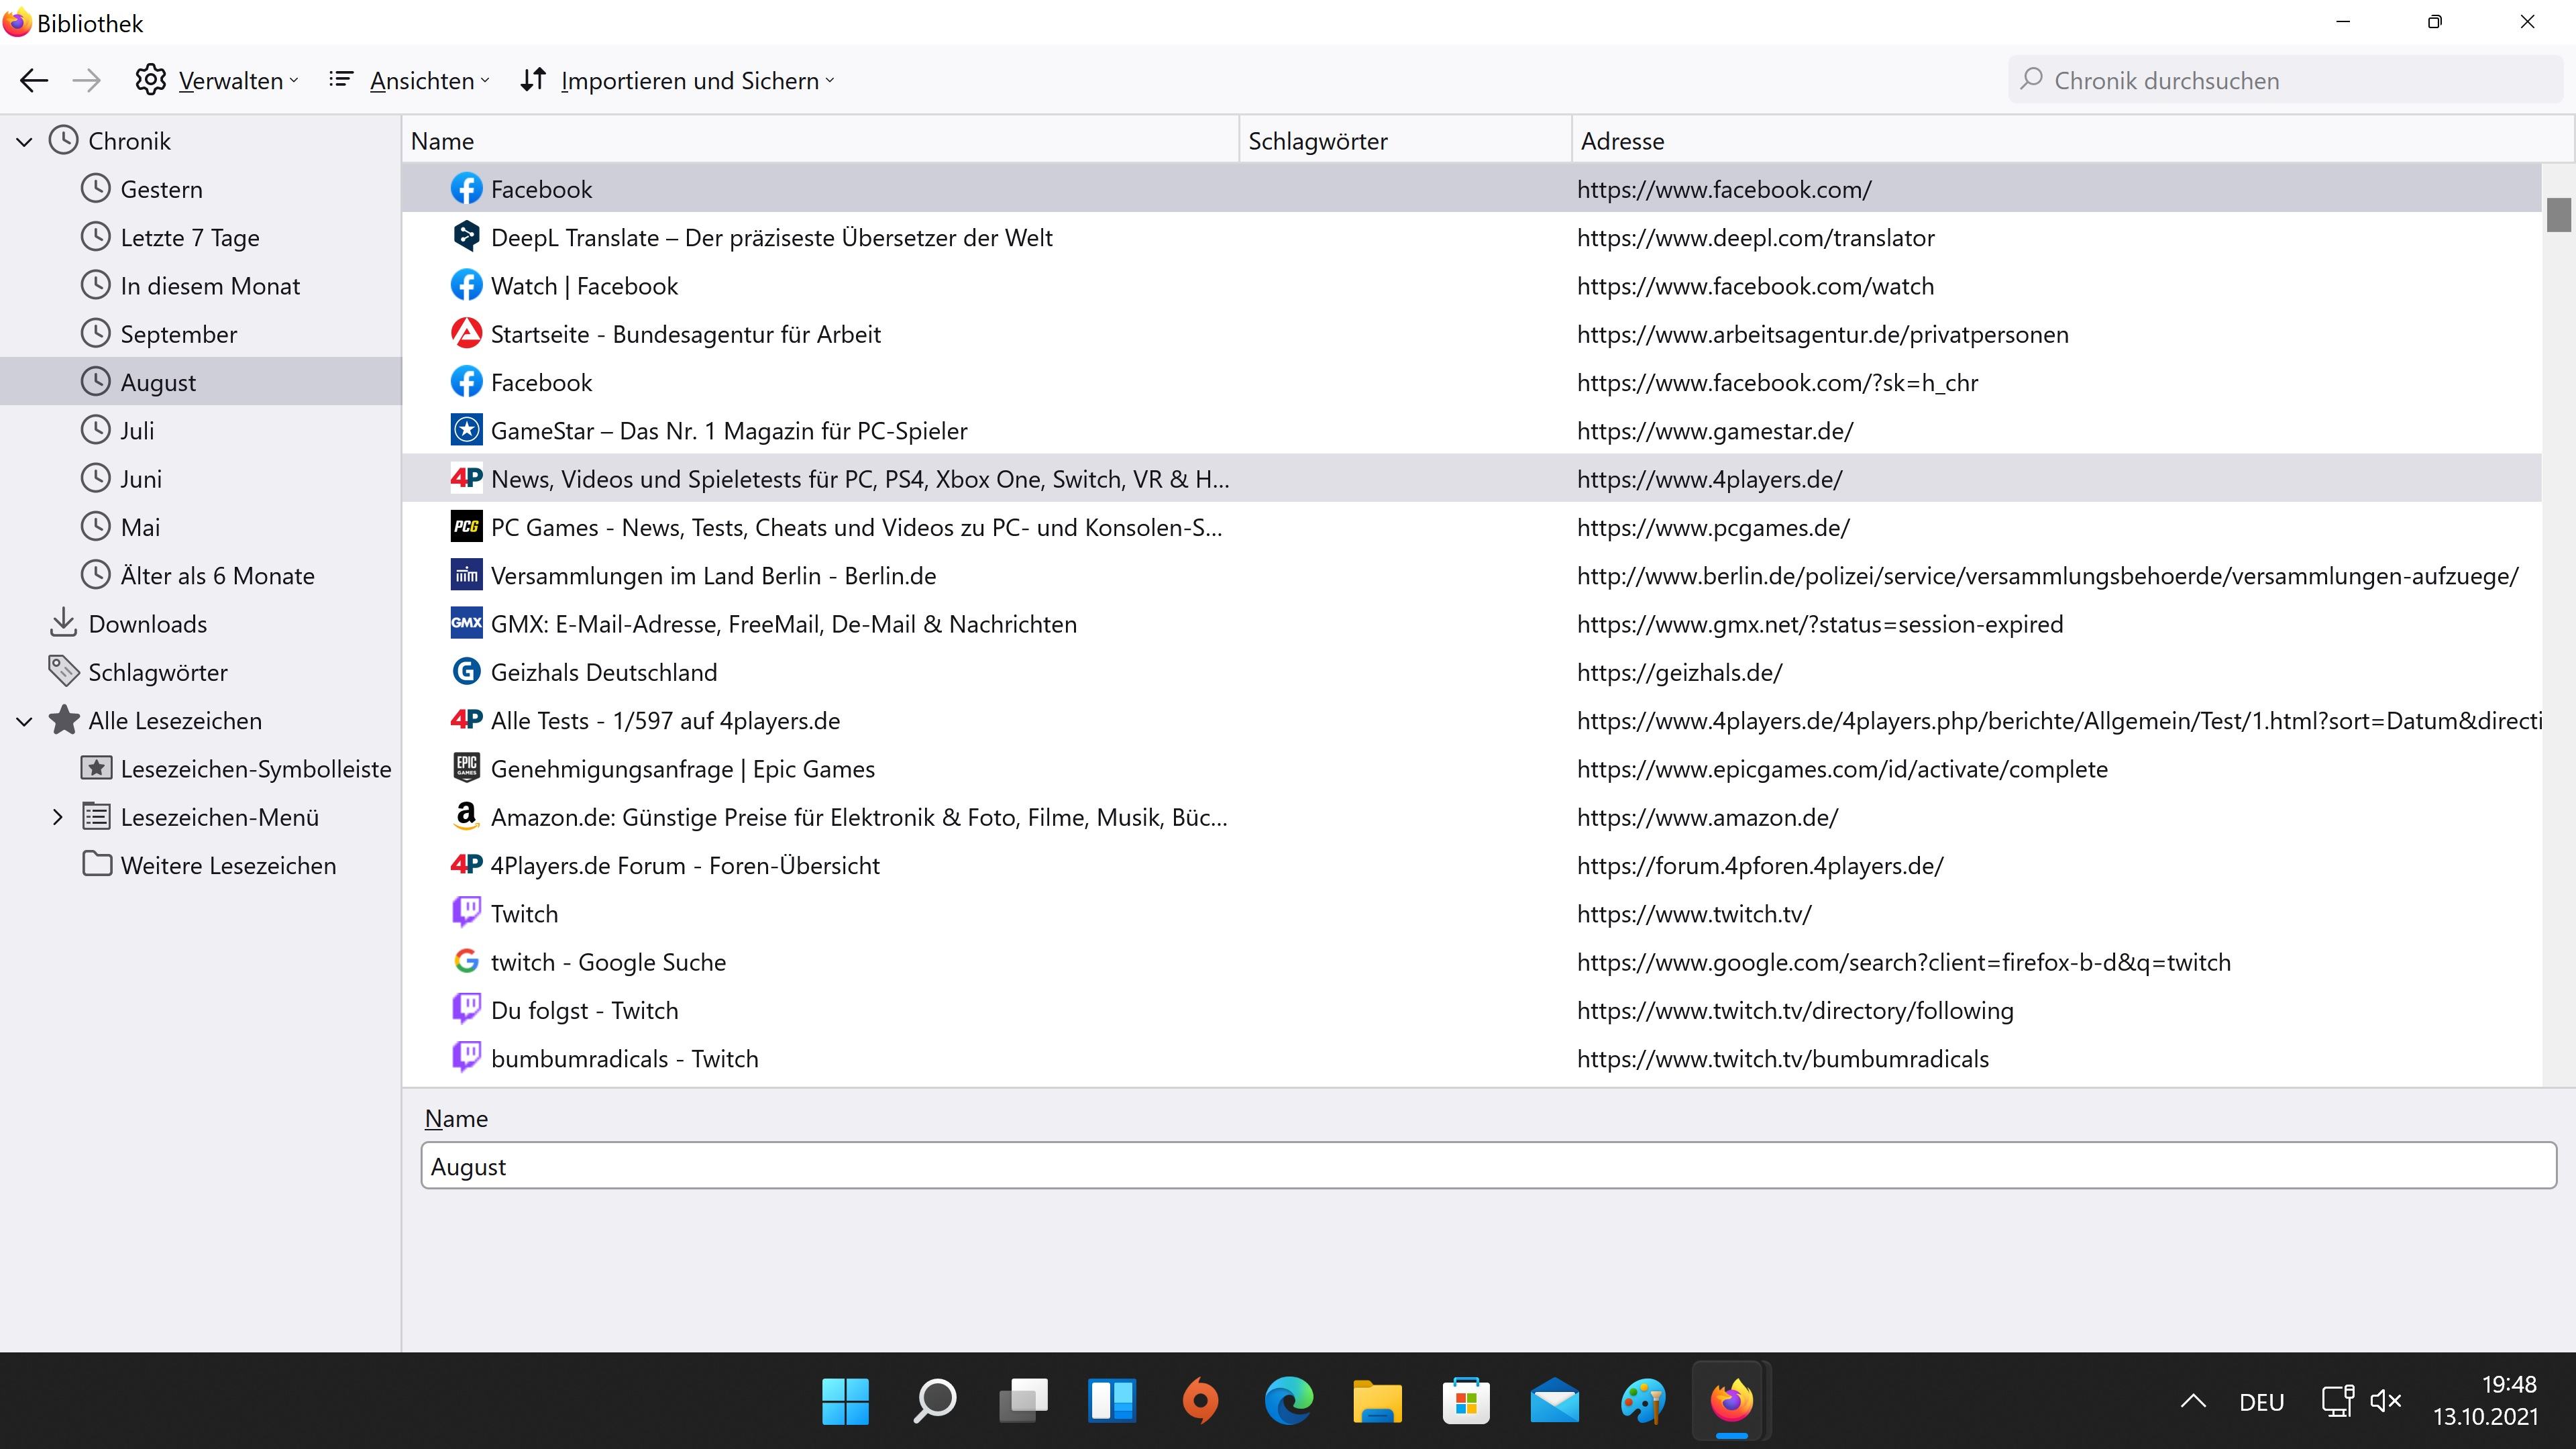Screen dimensions: 2576x1449
Task: Click the Berlin.de Versammlungen favicon
Action: tap(466, 576)
